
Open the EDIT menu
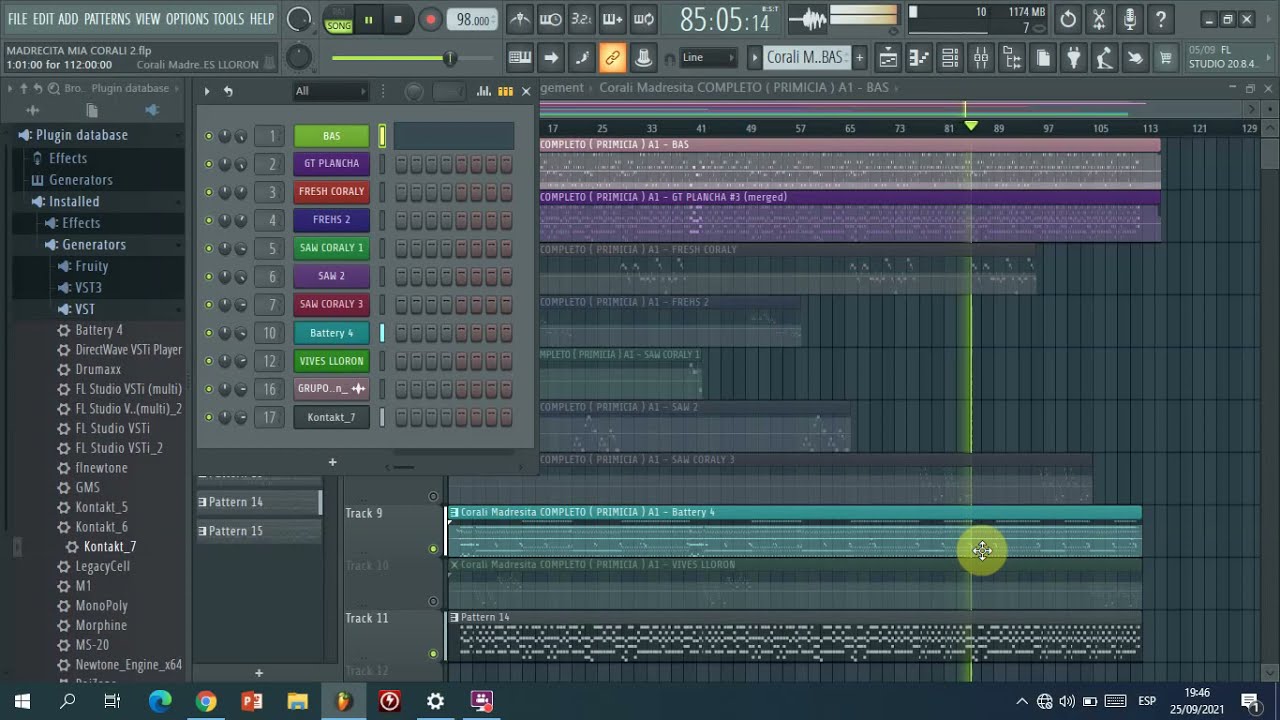tap(43, 19)
